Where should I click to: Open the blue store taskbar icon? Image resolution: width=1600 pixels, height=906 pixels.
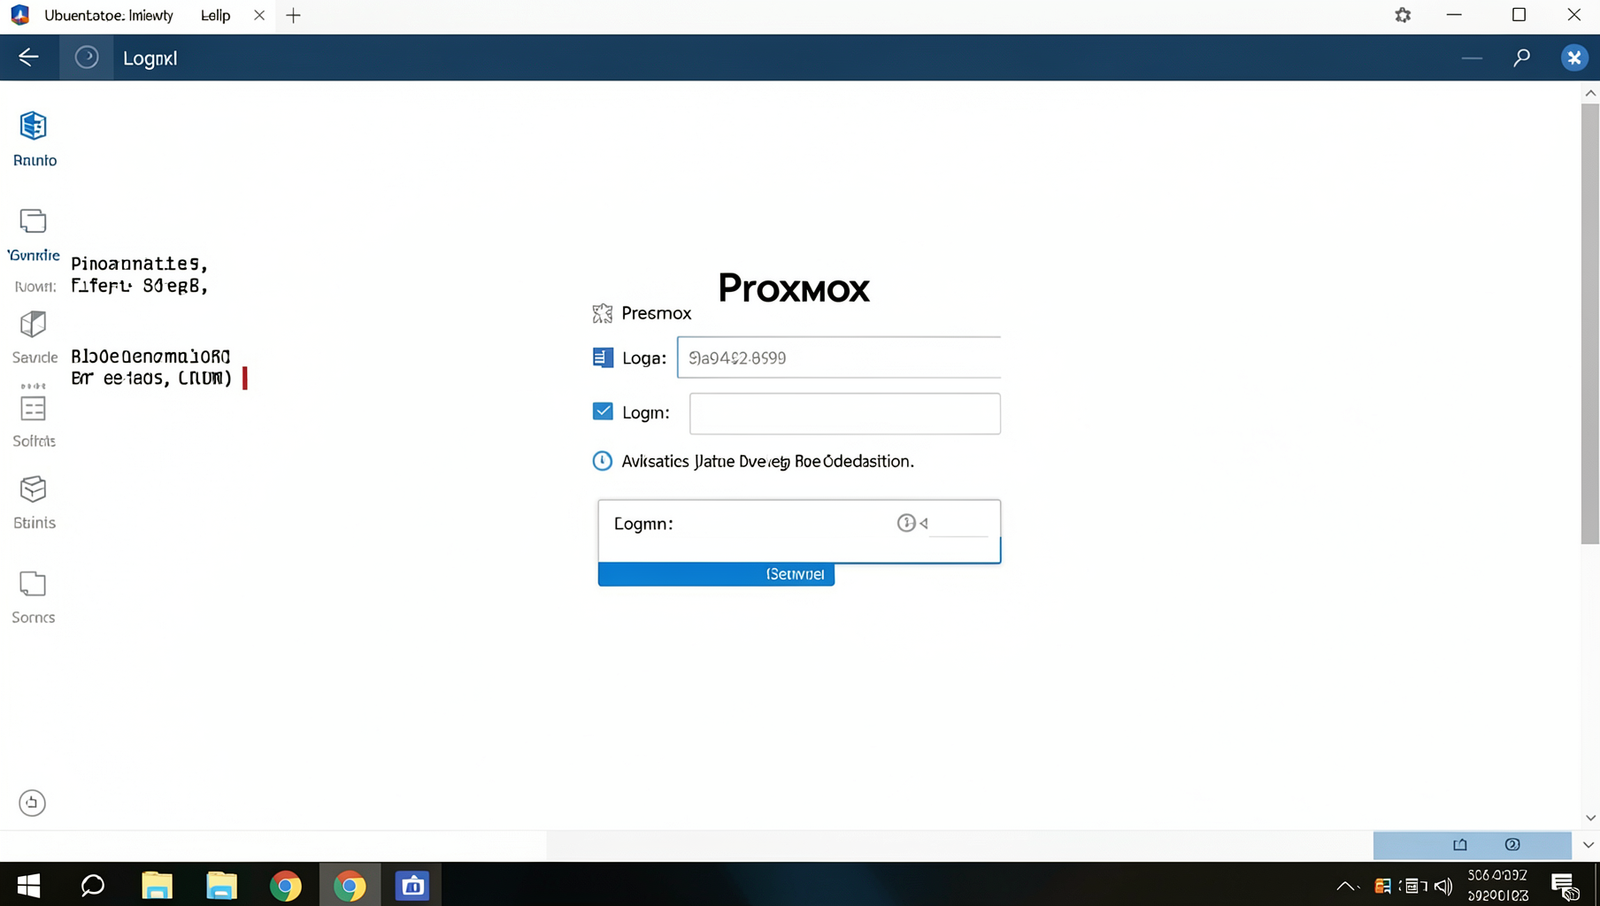[x=412, y=886]
